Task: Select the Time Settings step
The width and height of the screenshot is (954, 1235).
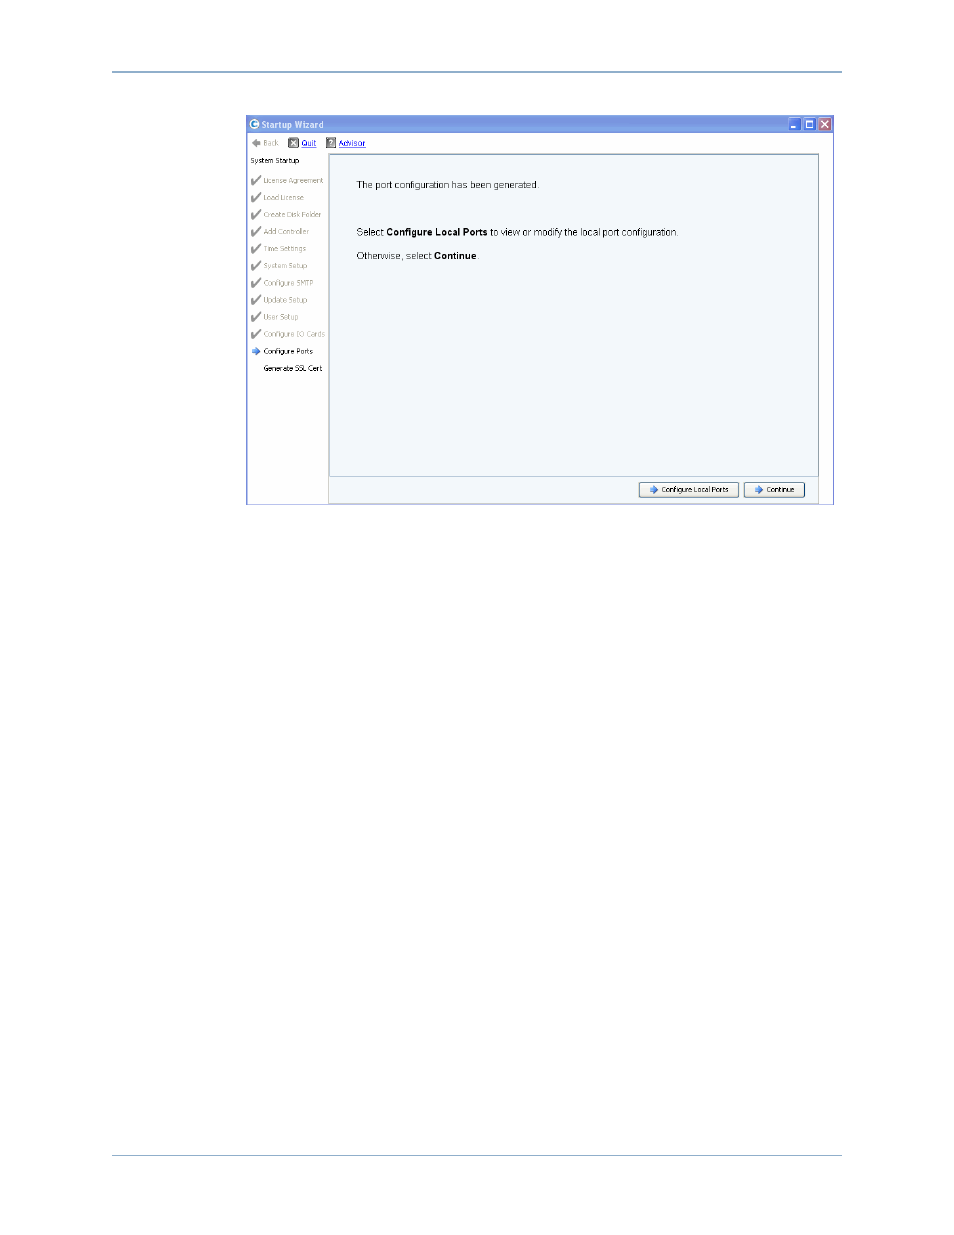Action: [x=285, y=249]
